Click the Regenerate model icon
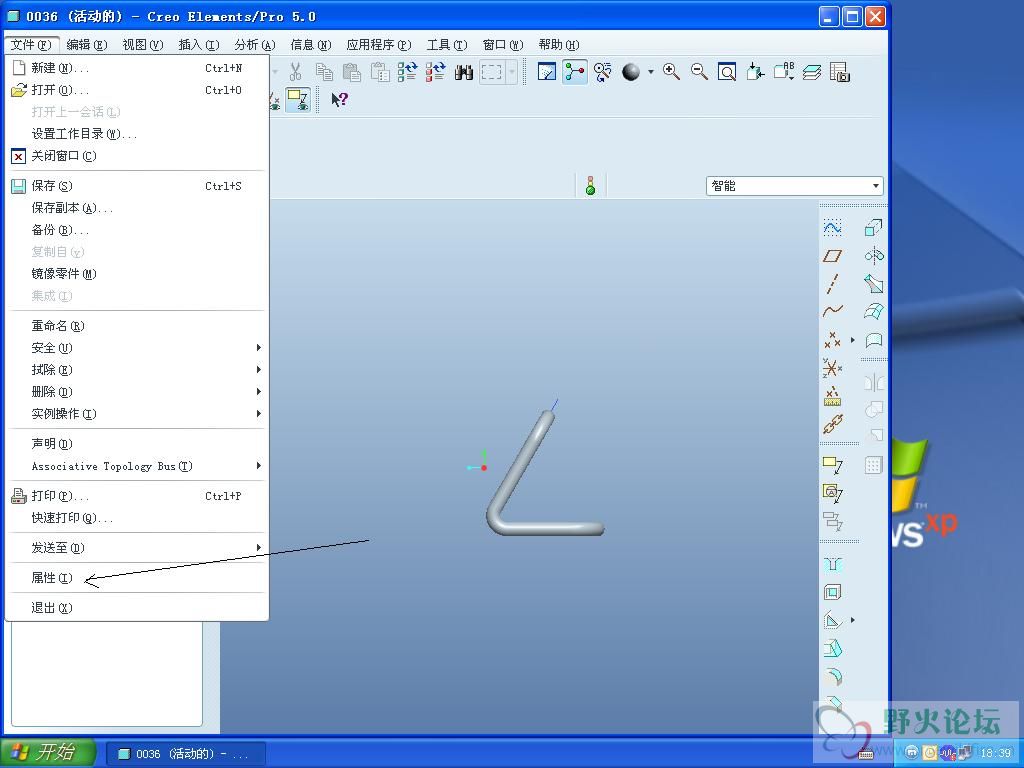The width and height of the screenshot is (1024, 768). [x=408, y=72]
